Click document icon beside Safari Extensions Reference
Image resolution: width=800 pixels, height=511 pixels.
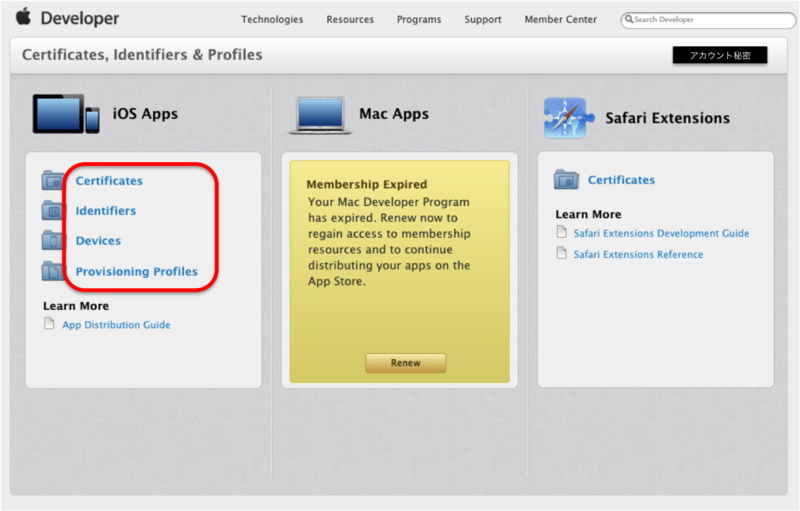coord(561,253)
